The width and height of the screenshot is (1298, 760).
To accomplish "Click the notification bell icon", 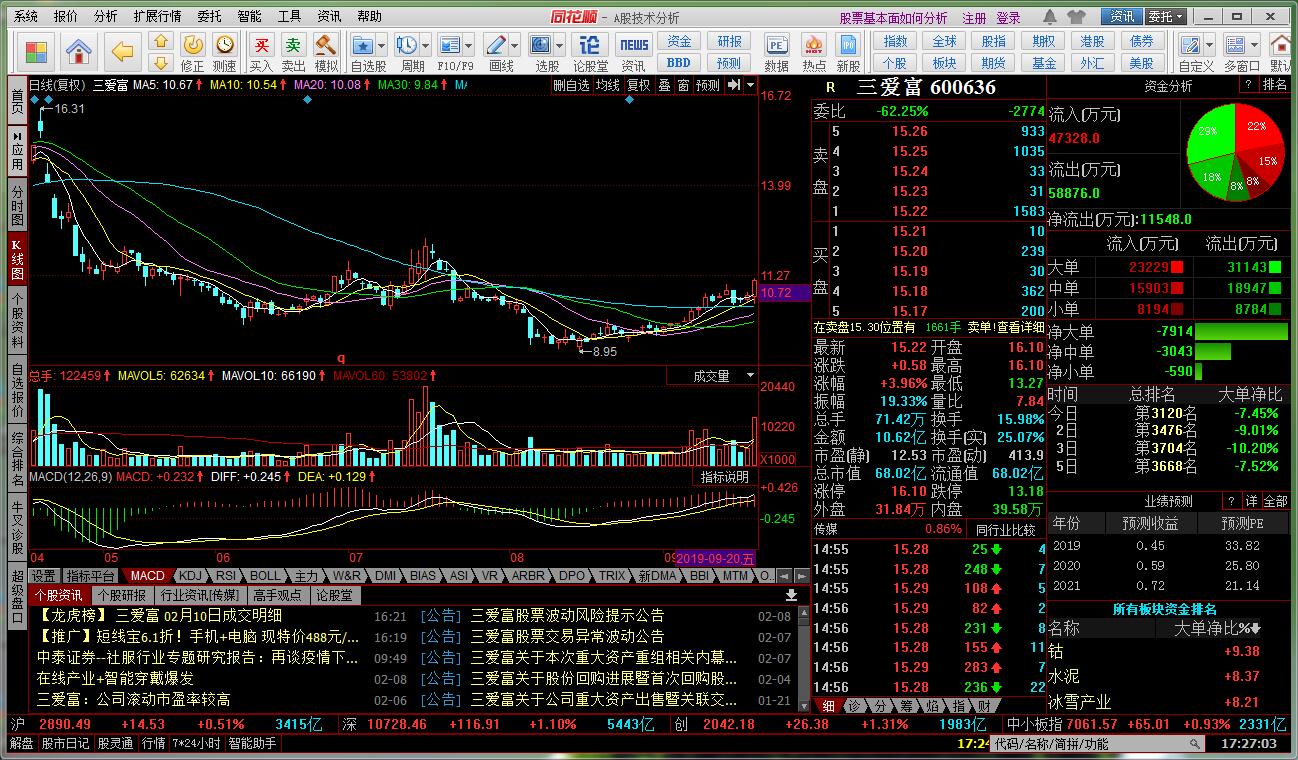I will (x=1049, y=17).
